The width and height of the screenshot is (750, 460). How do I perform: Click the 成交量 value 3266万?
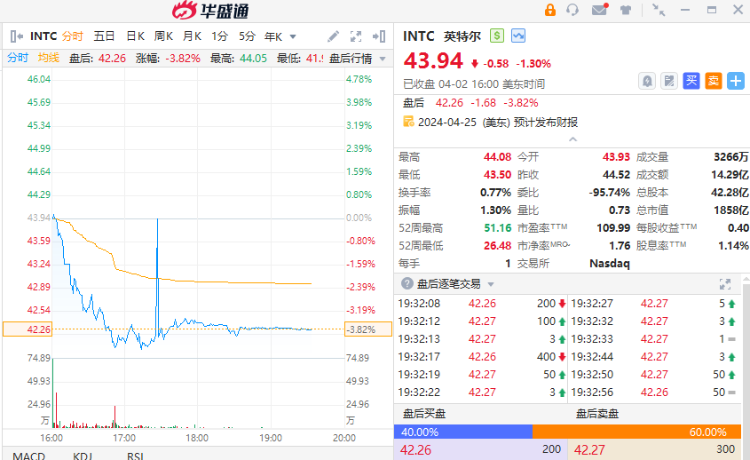731,157
